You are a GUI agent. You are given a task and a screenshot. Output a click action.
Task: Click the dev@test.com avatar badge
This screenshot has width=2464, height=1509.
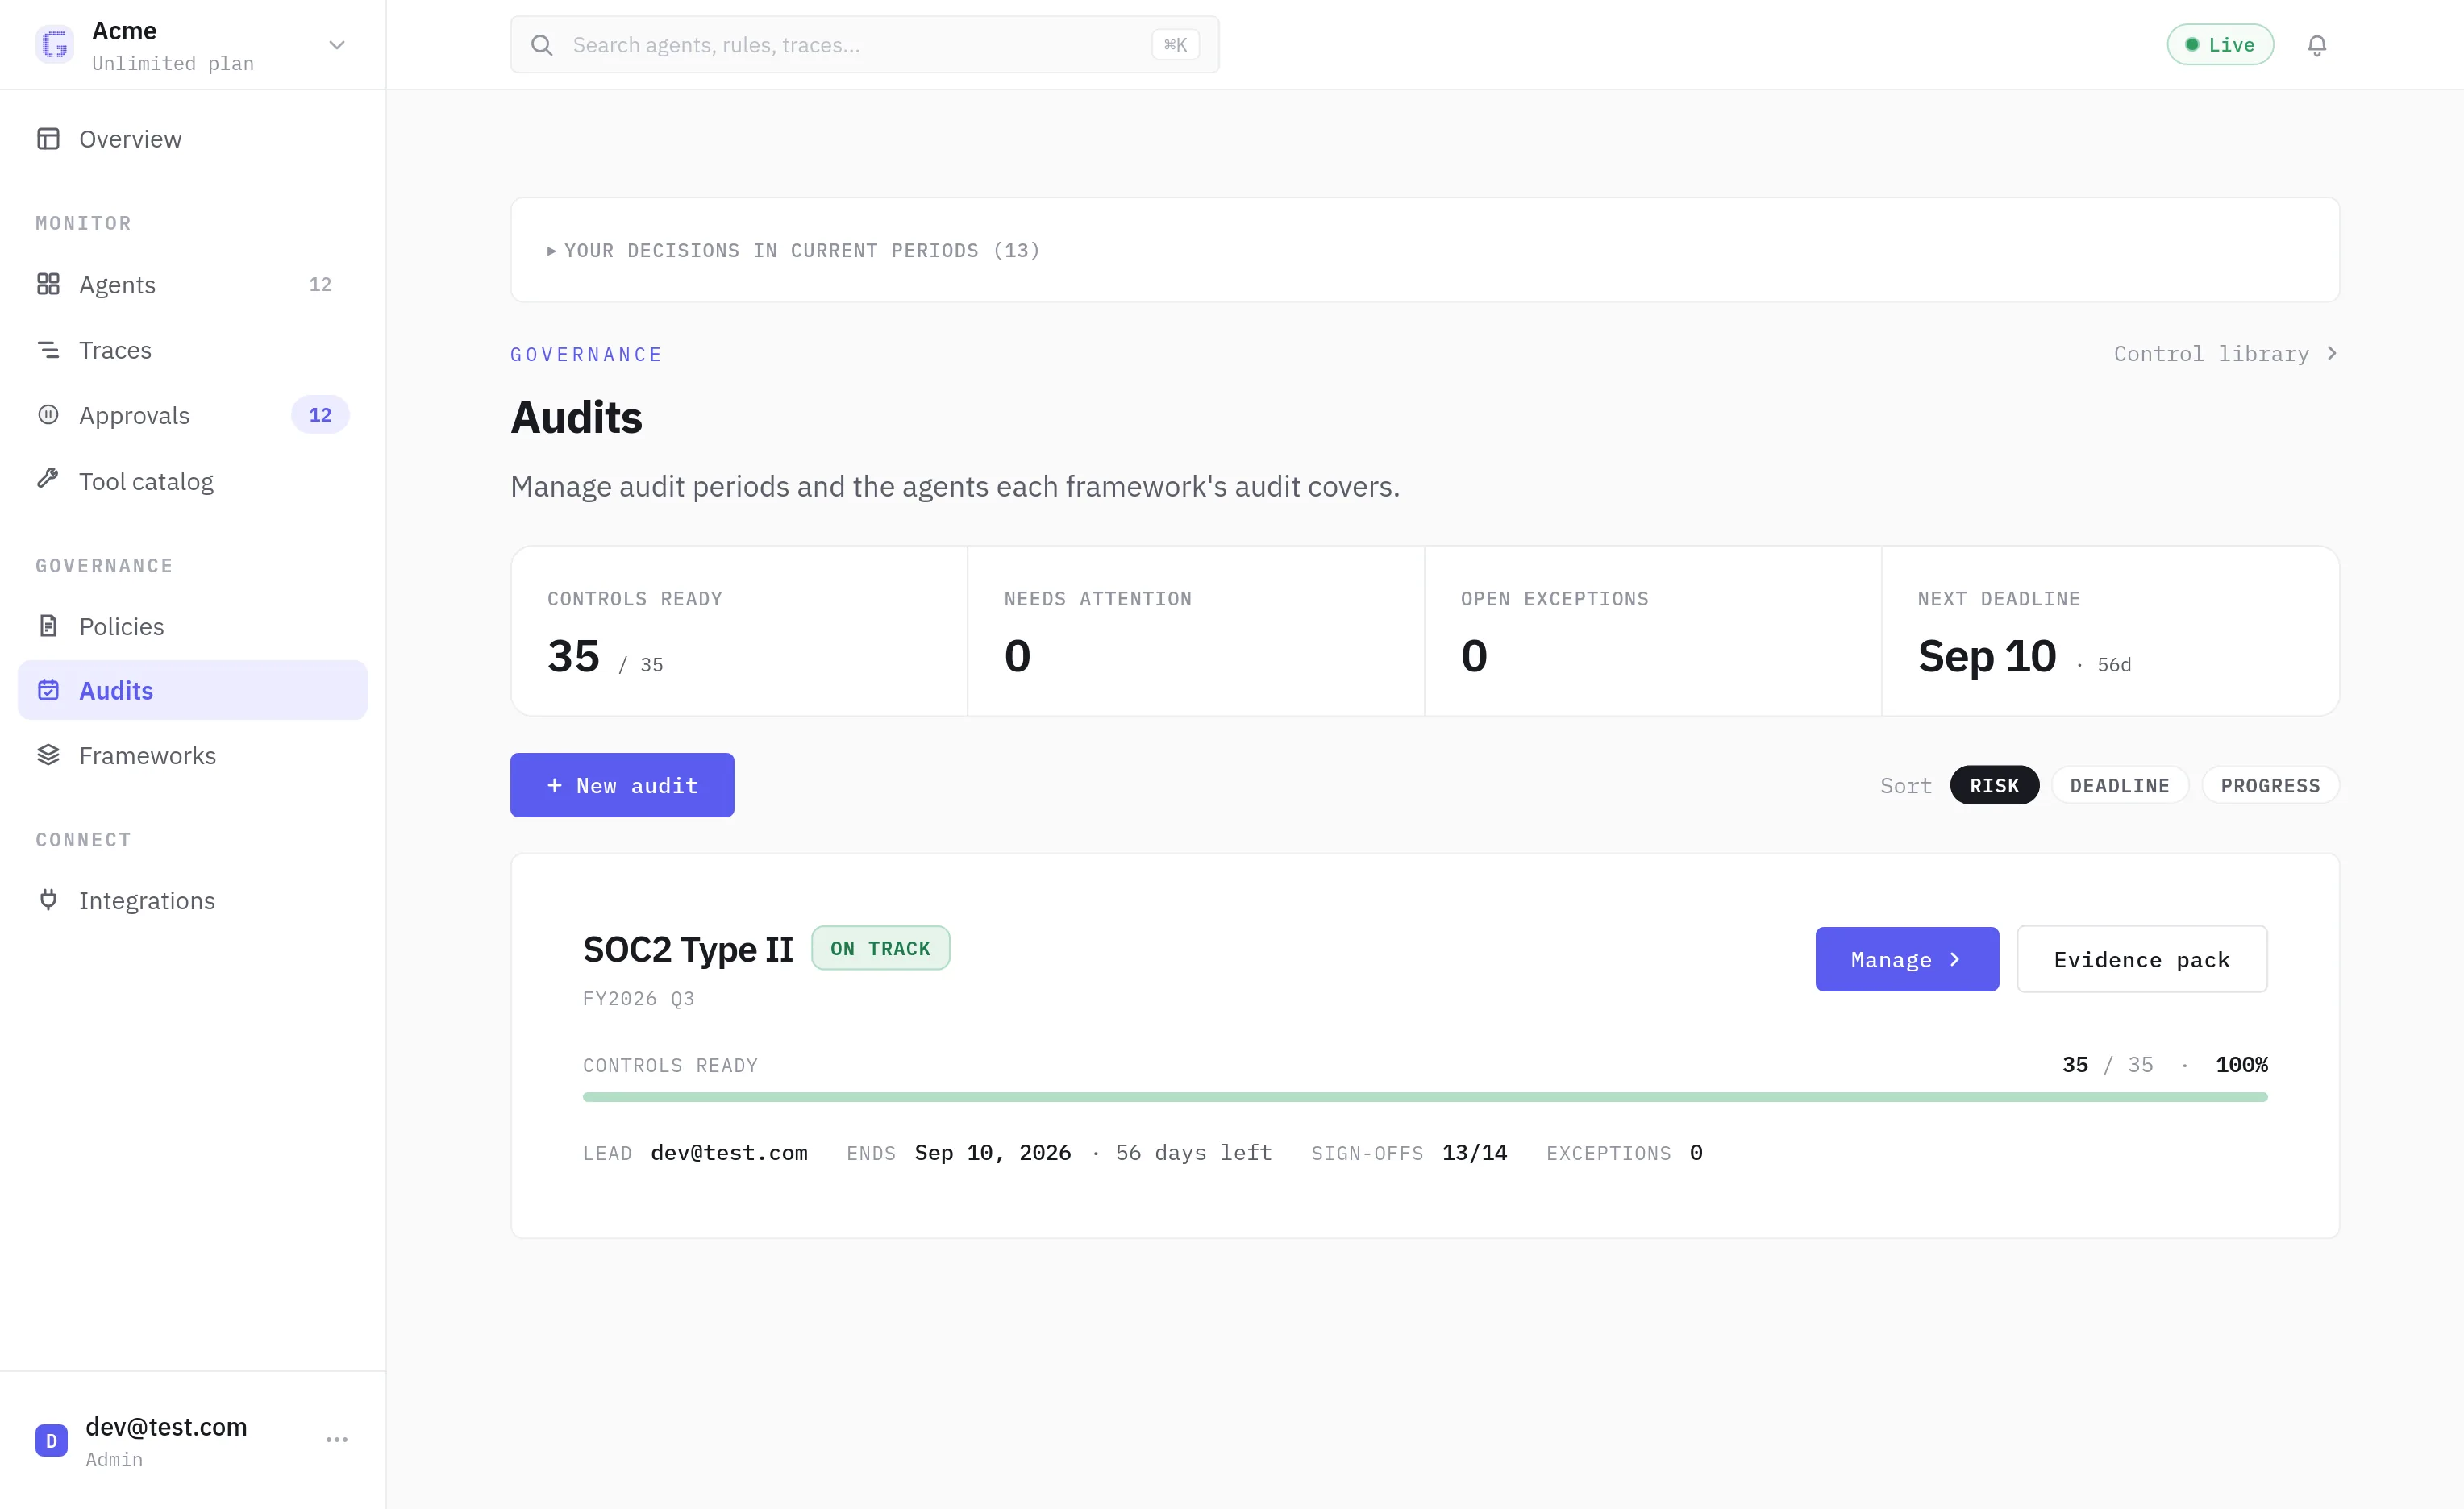pyautogui.click(x=52, y=1440)
